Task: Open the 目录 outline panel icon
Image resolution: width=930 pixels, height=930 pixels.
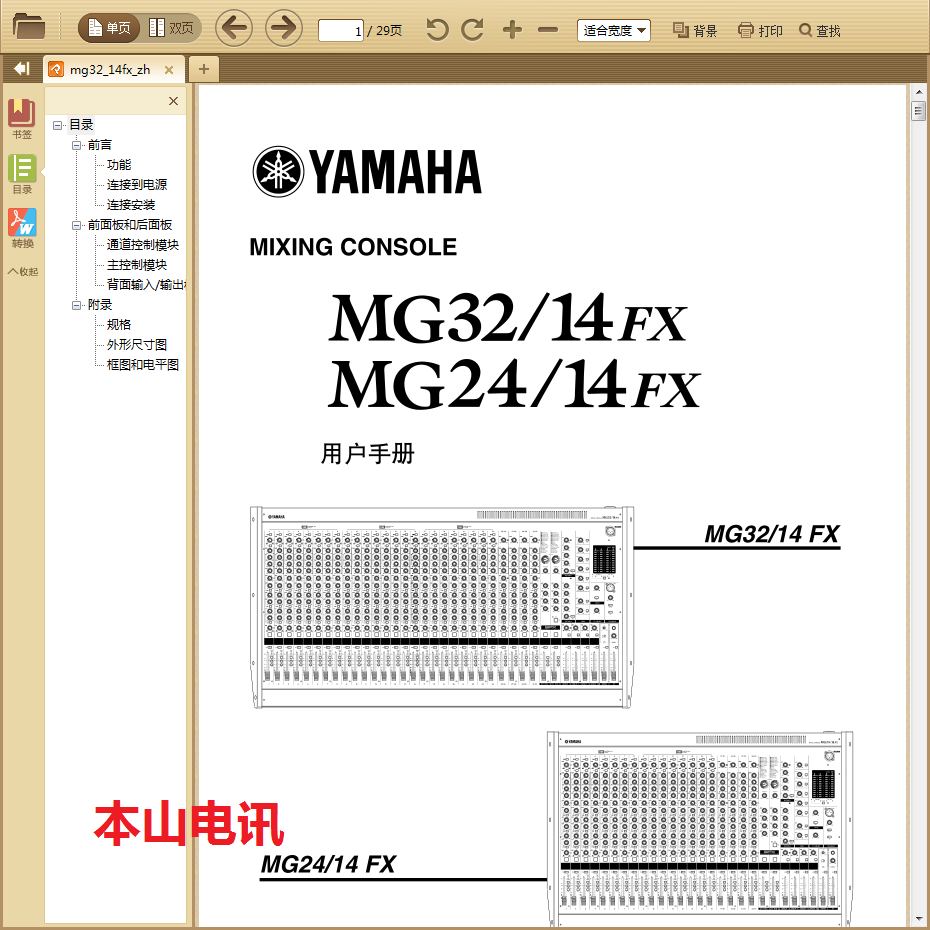Action: click(22, 174)
